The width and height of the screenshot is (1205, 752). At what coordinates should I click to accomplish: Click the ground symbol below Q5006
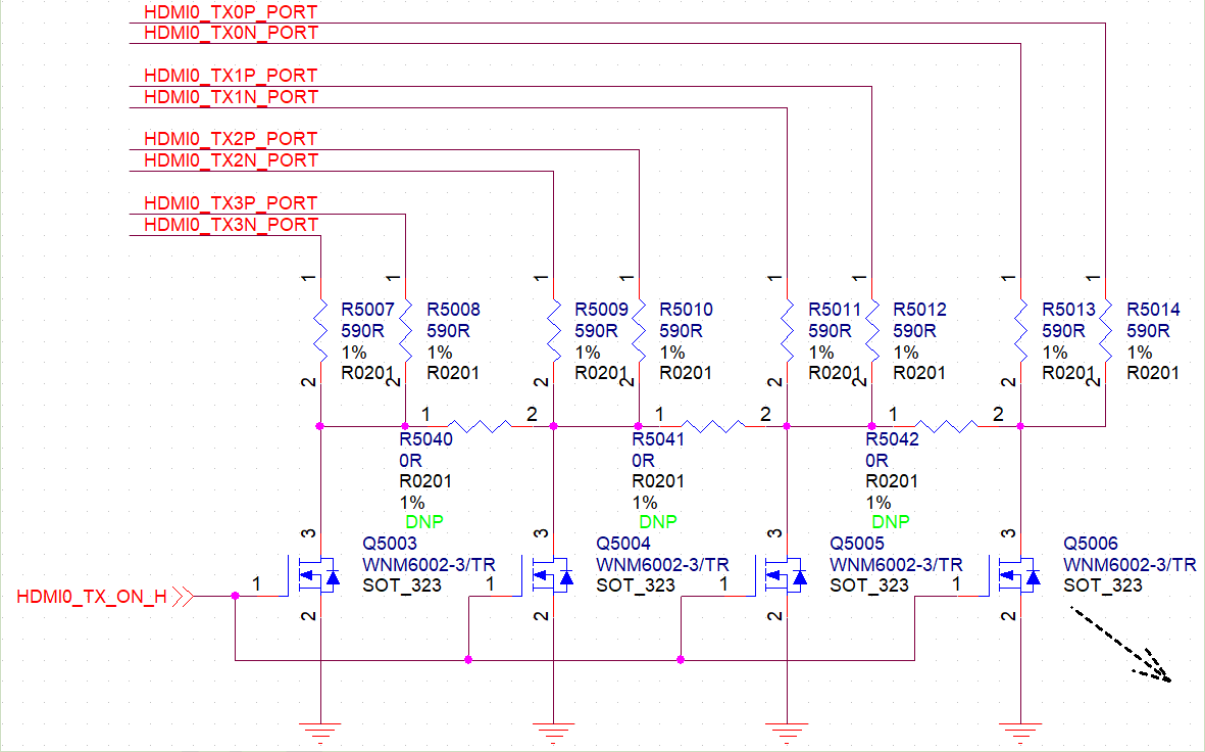coord(1020,732)
